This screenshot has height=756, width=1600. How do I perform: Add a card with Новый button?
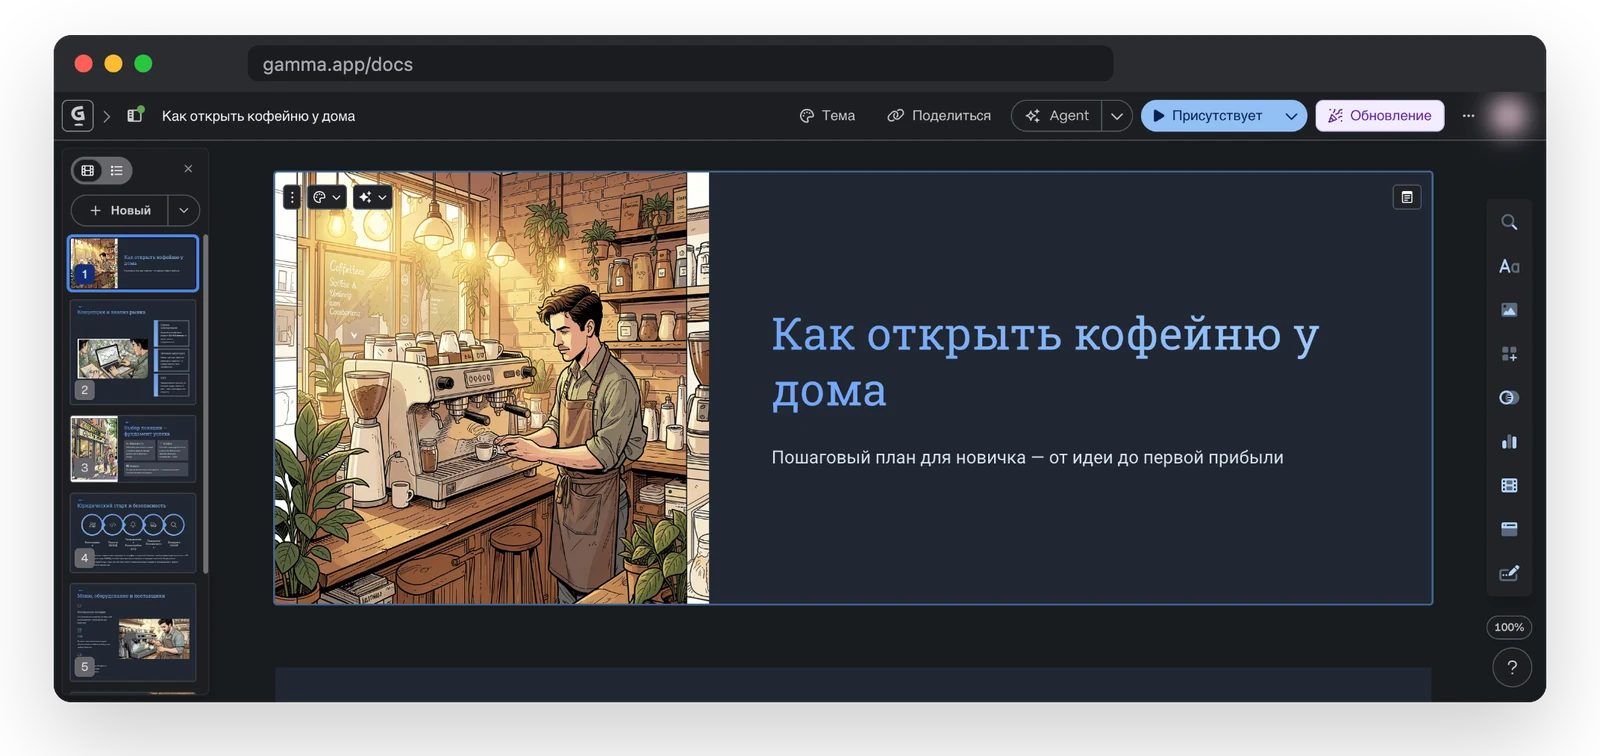pyautogui.click(x=120, y=210)
